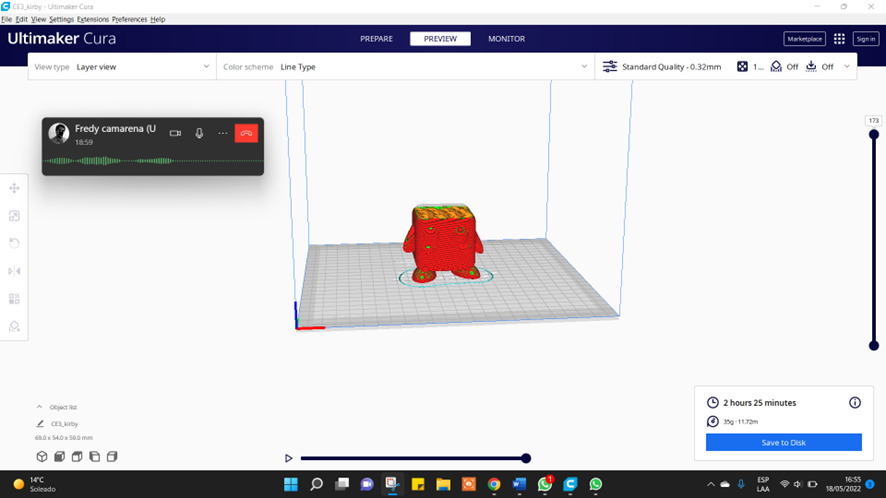Hang up the call with Fredy camarena
The width and height of the screenshot is (886, 498).
pos(246,133)
